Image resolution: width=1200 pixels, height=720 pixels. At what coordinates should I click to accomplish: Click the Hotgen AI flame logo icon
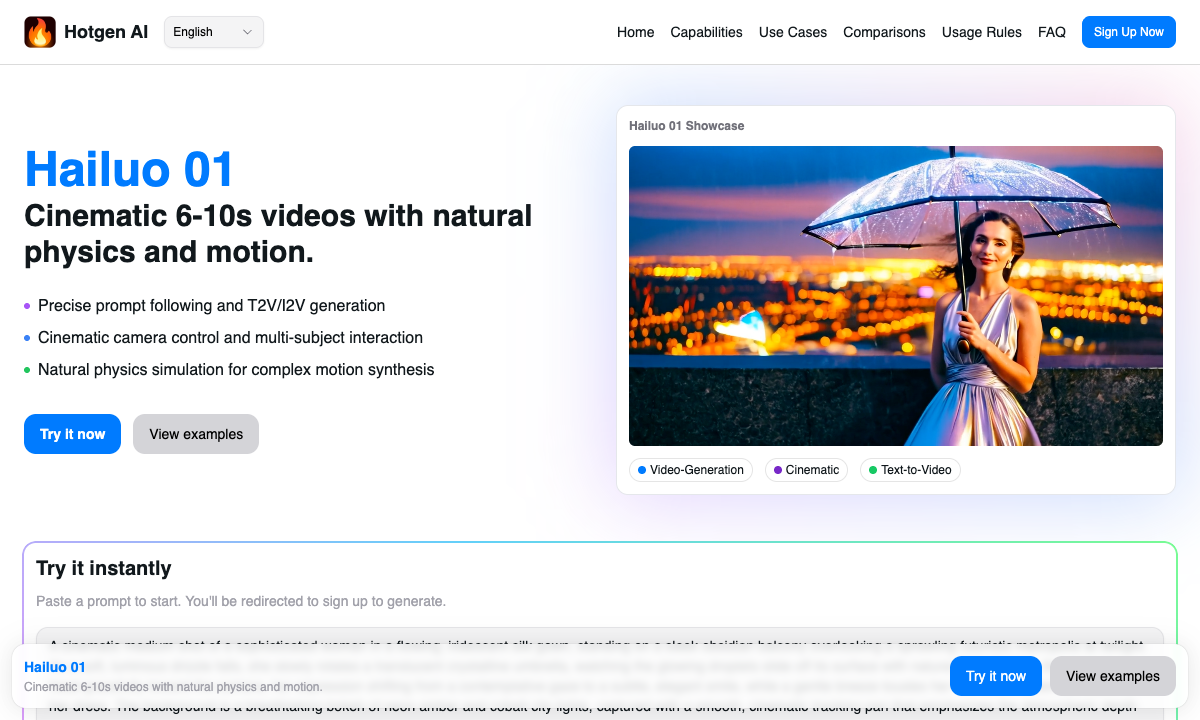[x=40, y=32]
